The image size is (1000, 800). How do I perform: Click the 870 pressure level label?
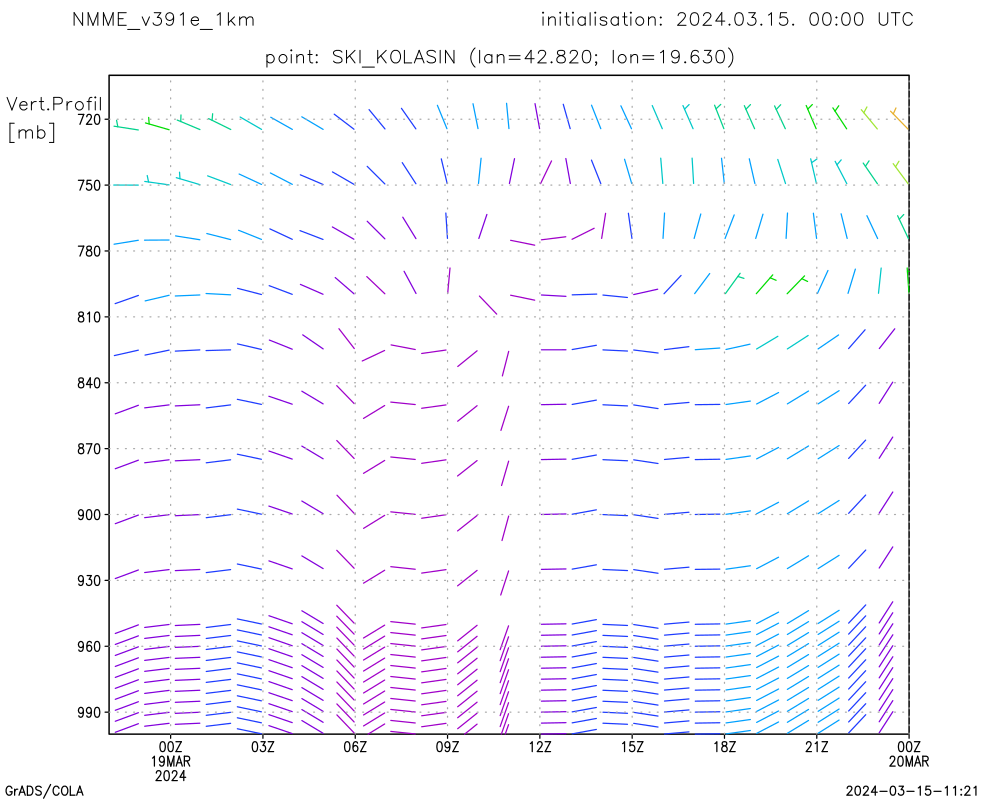pyautogui.click(x=89, y=449)
